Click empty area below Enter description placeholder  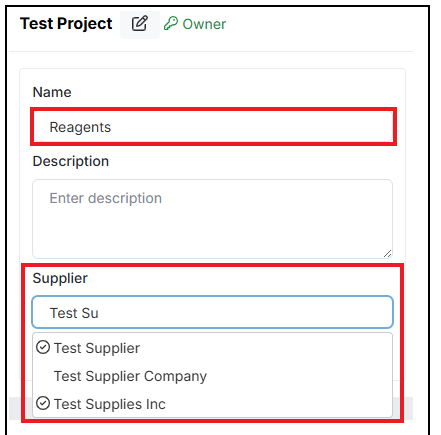(212, 232)
